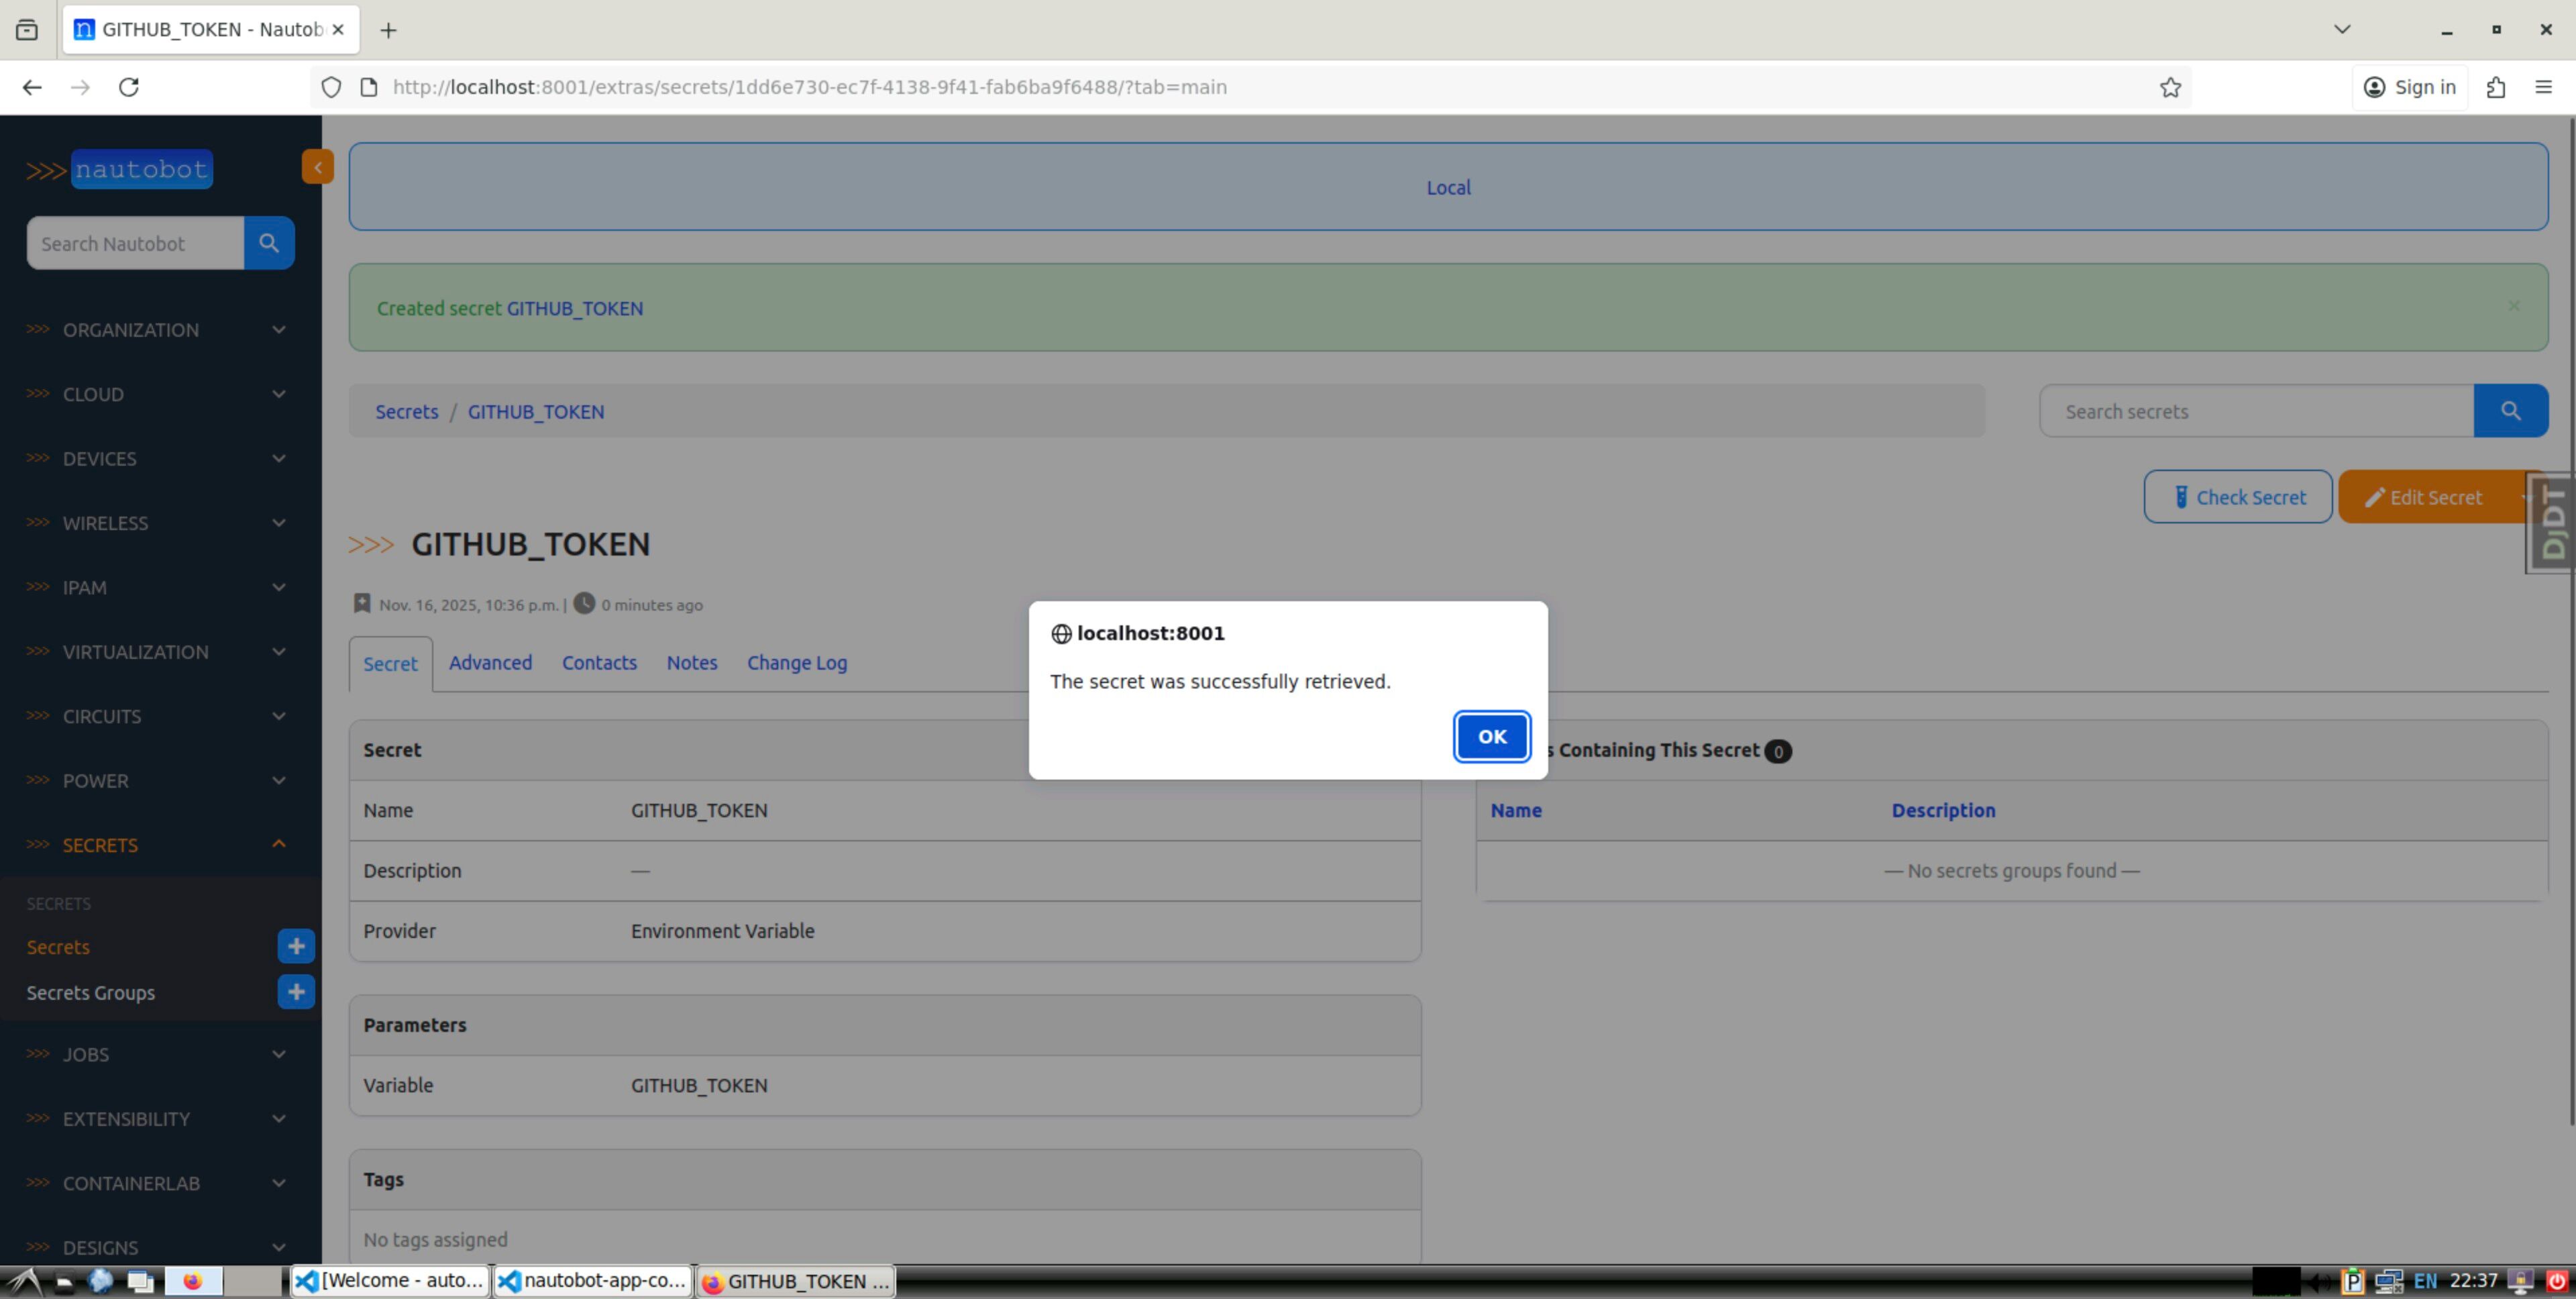Viewport: 2576px width, 1299px height.
Task: Add new secrets group via plus icon
Action: click(295, 992)
